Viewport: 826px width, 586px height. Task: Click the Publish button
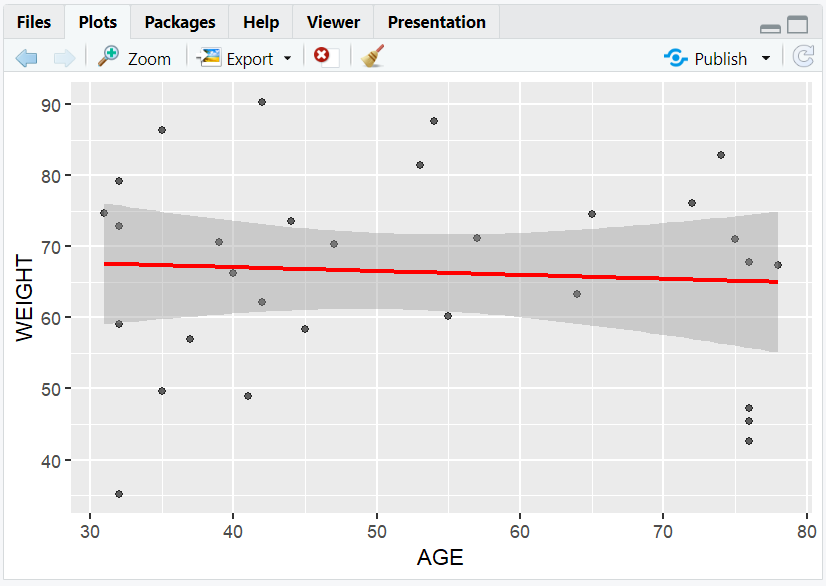pyautogui.click(x=717, y=58)
